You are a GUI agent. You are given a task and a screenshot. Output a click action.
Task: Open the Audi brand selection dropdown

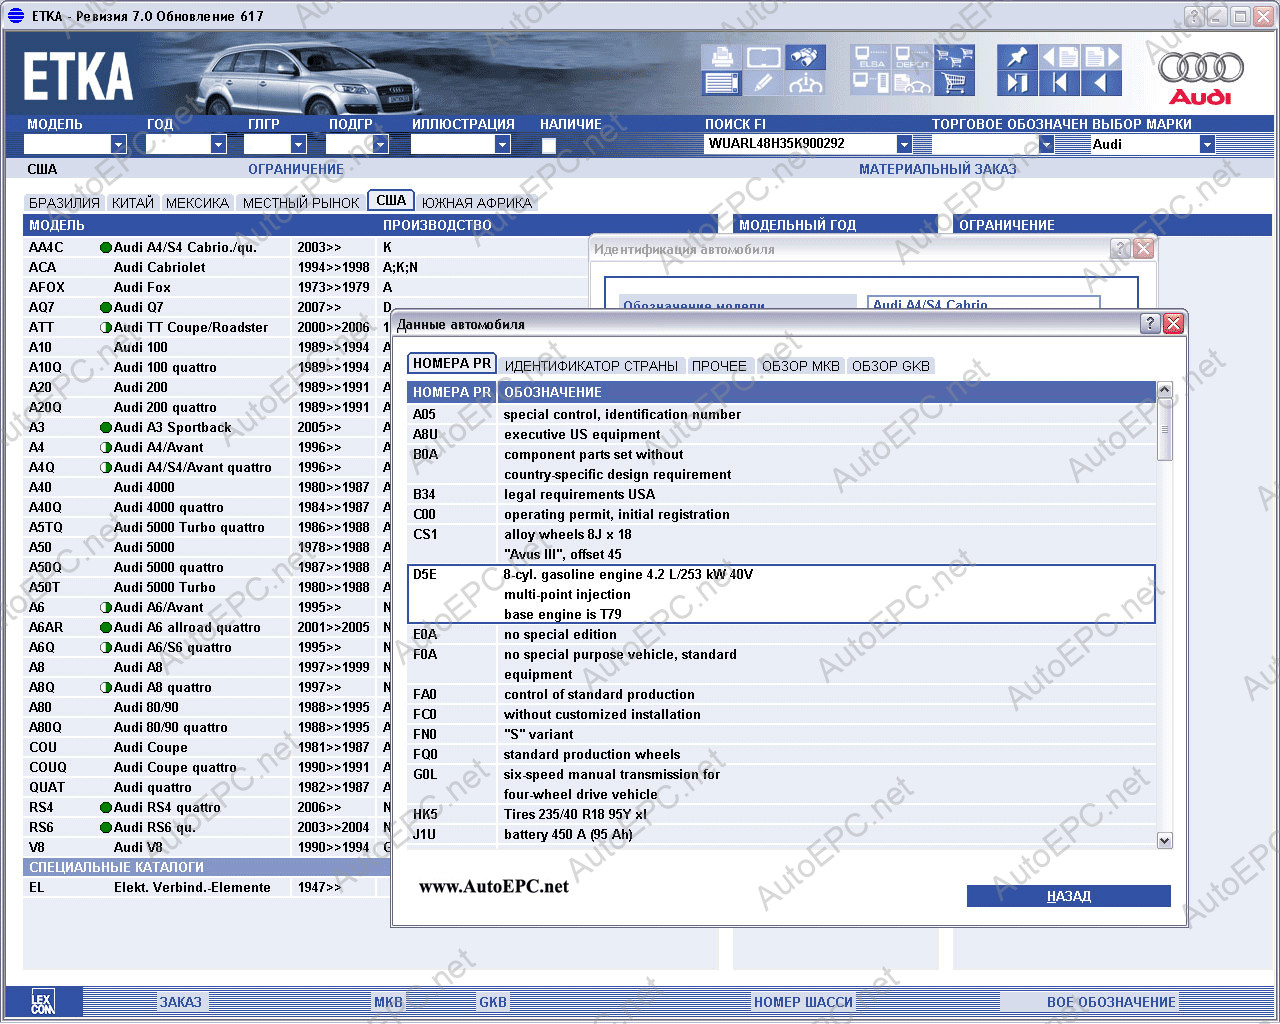[1207, 144]
